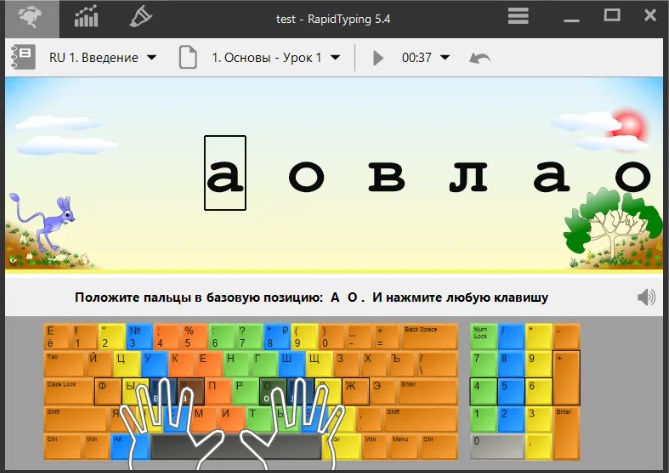Screen dimensions: 669x473
Task: Click the highlighted letter а in text
Action: pos(225,174)
